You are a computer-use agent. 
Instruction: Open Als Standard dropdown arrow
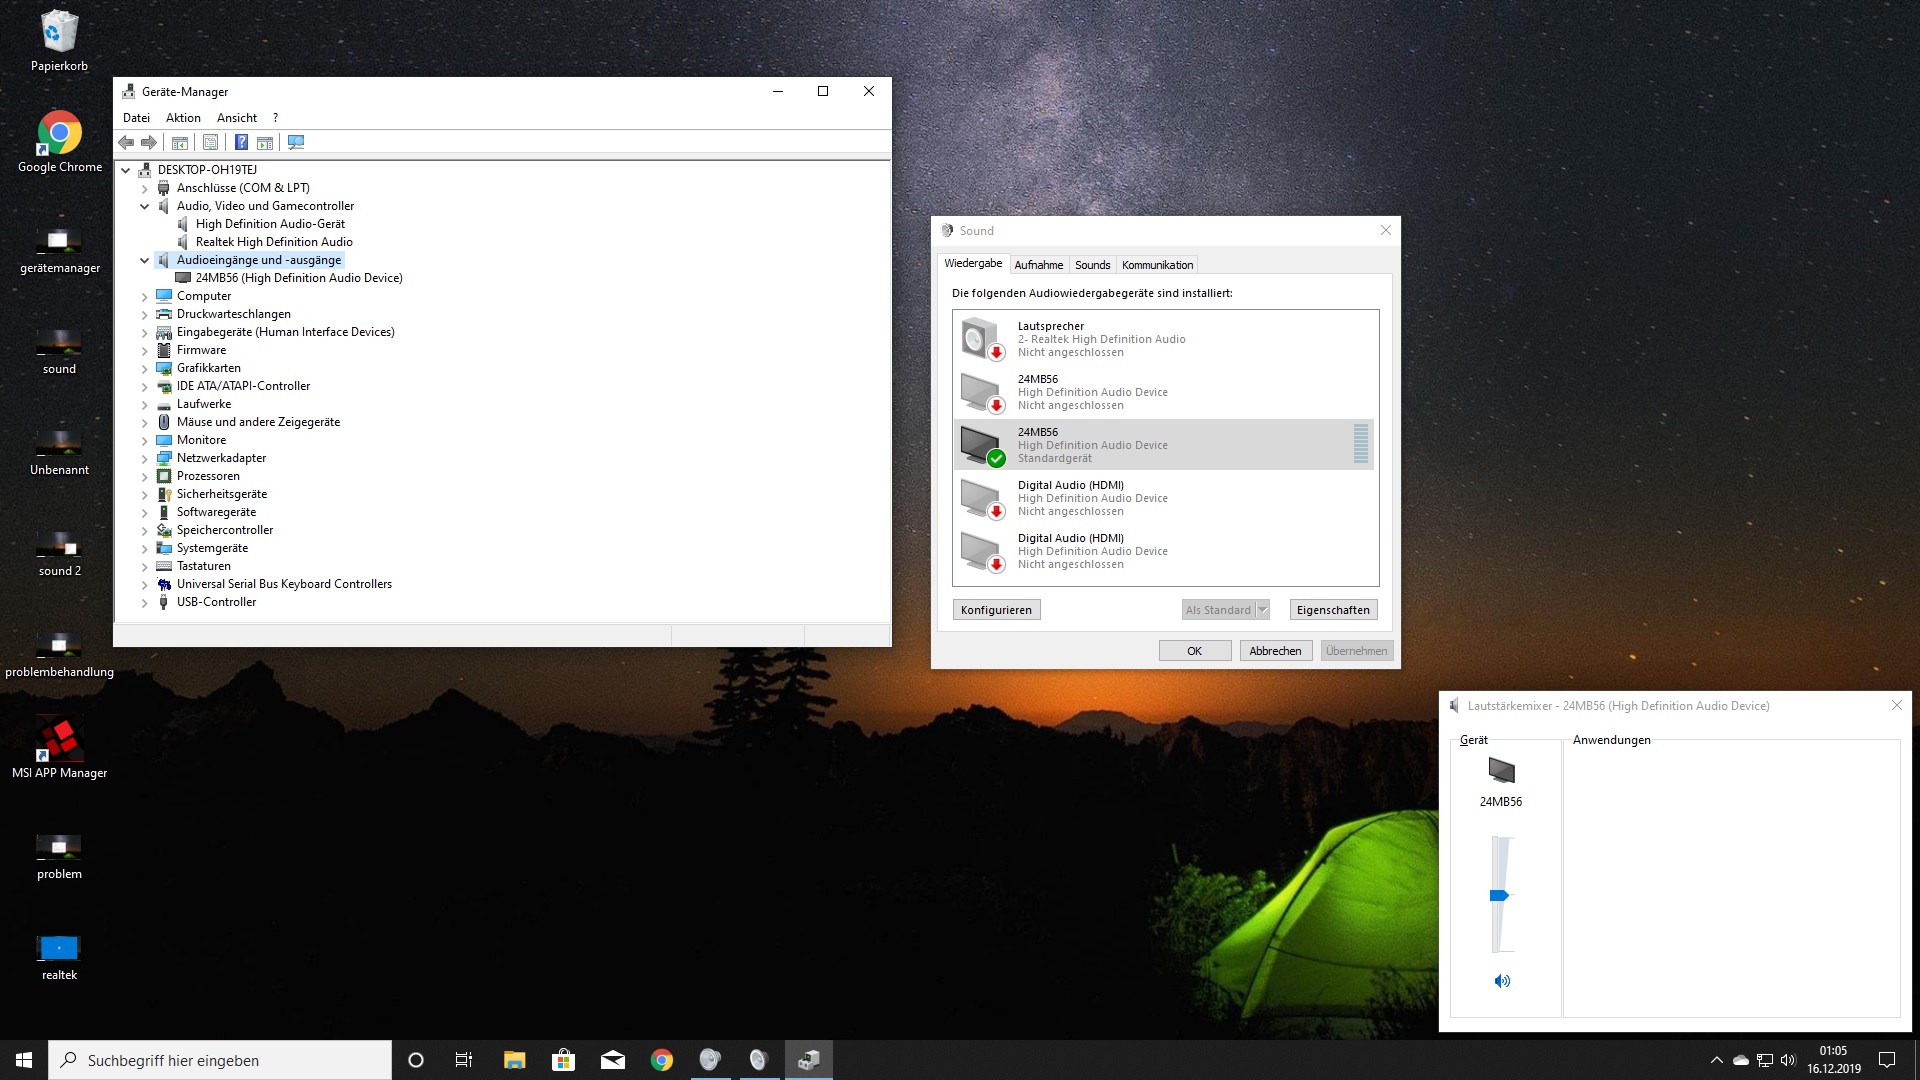coord(1263,610)
